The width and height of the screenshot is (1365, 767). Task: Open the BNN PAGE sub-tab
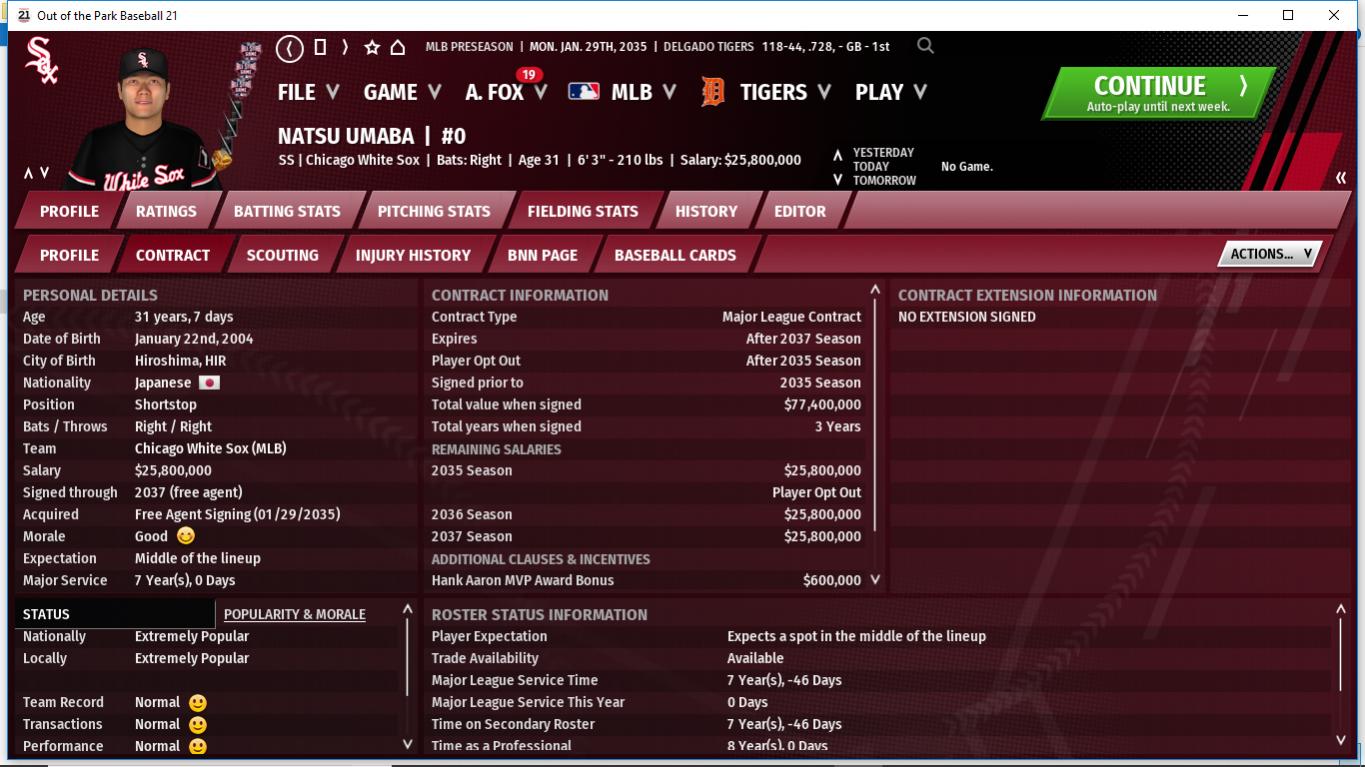[543, 255]
